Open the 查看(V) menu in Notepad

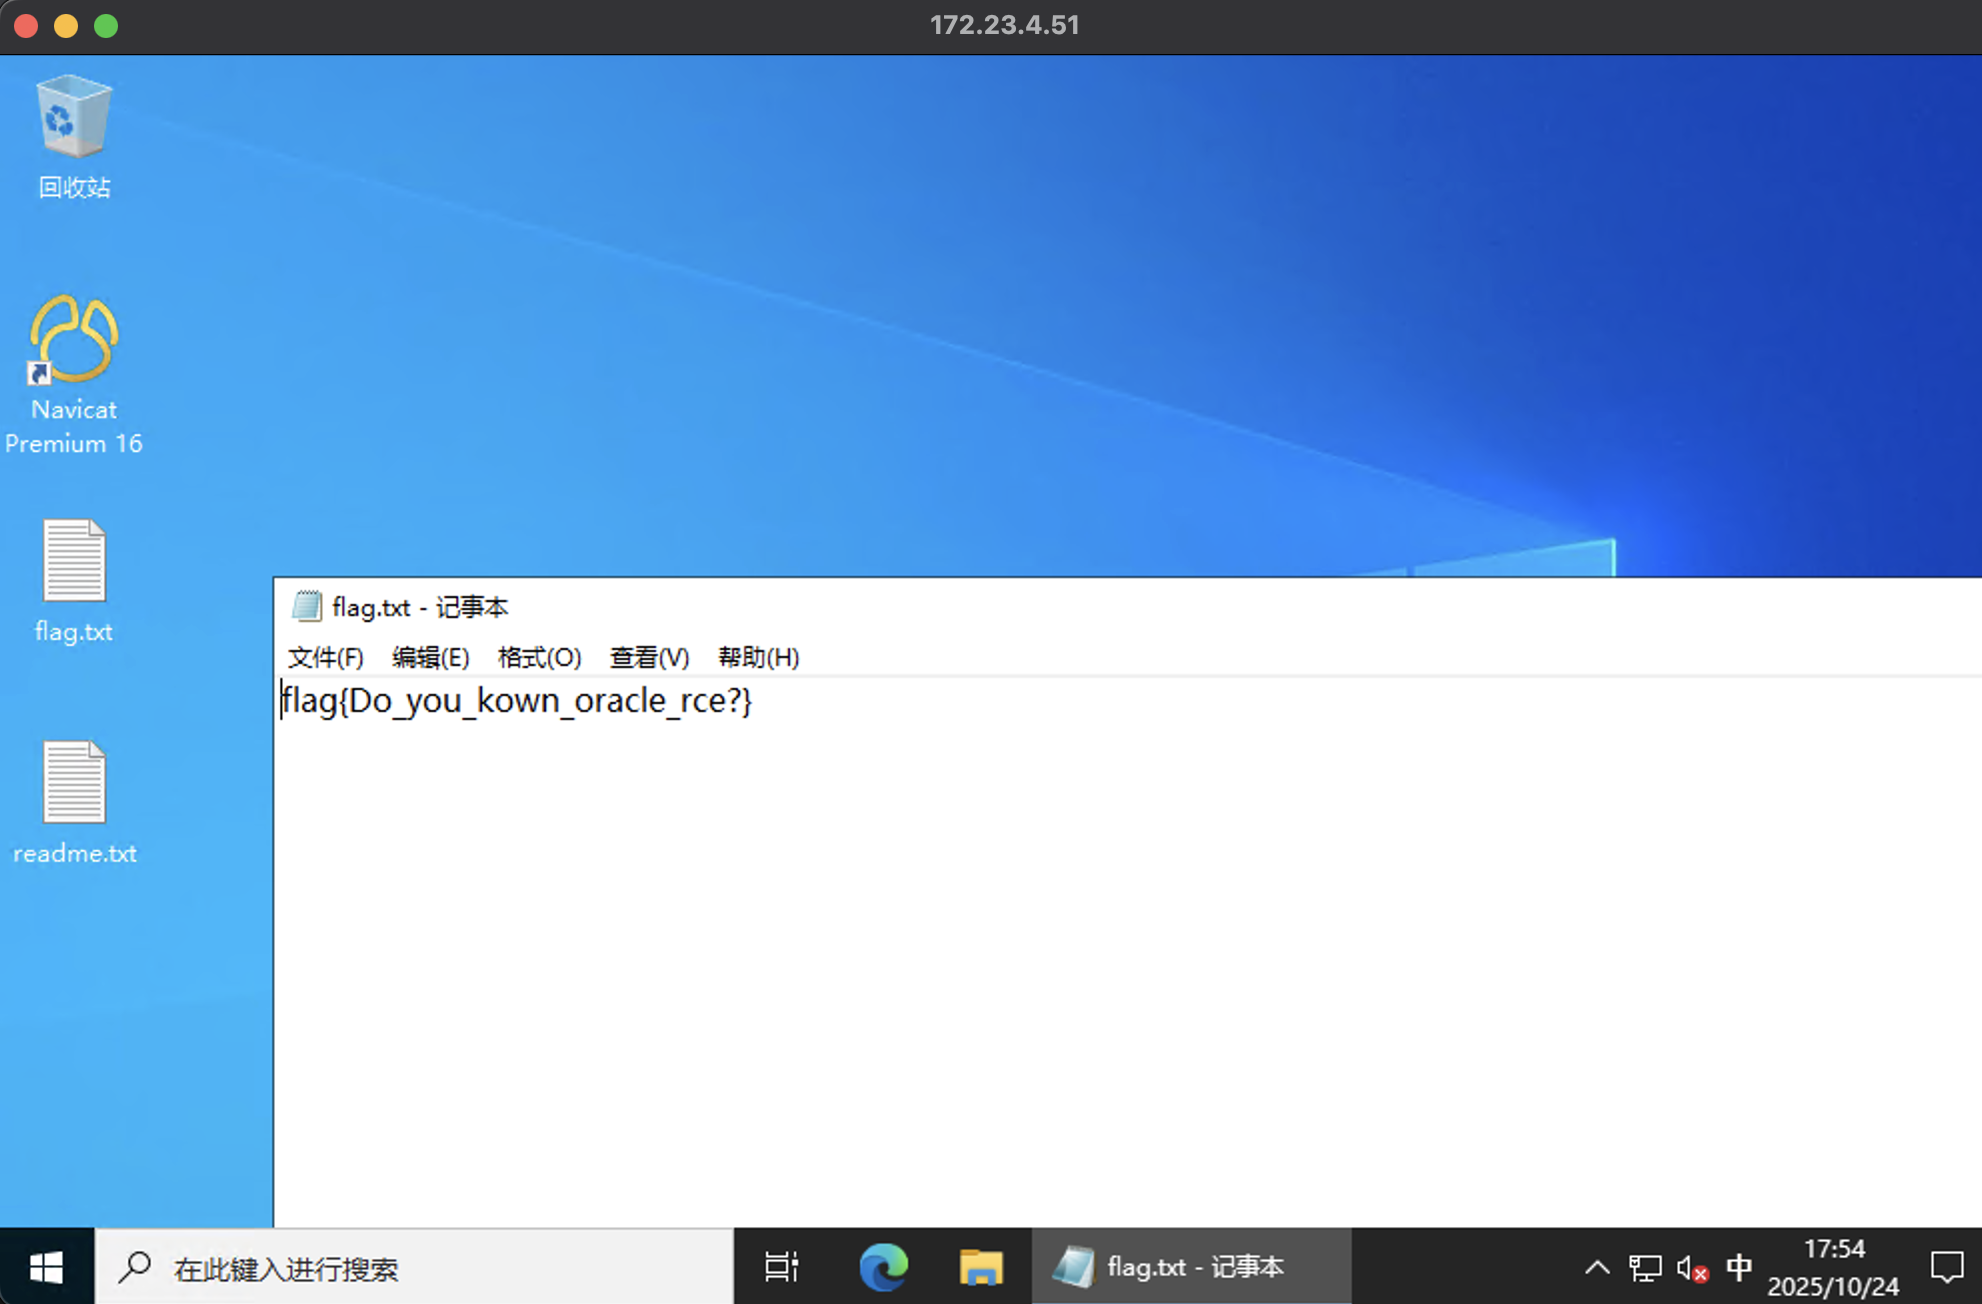point(649,657)
